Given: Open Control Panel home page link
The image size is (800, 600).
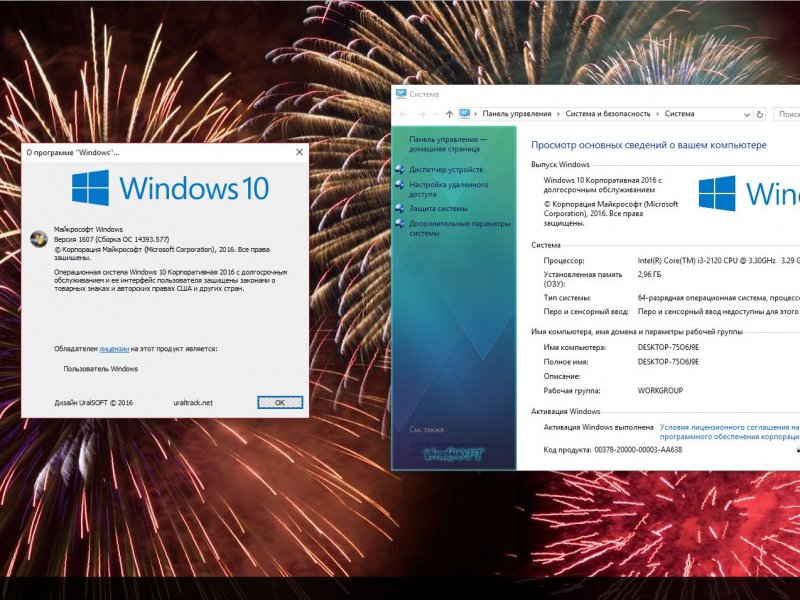Looking at the screenshot, I should pos(448,144).
